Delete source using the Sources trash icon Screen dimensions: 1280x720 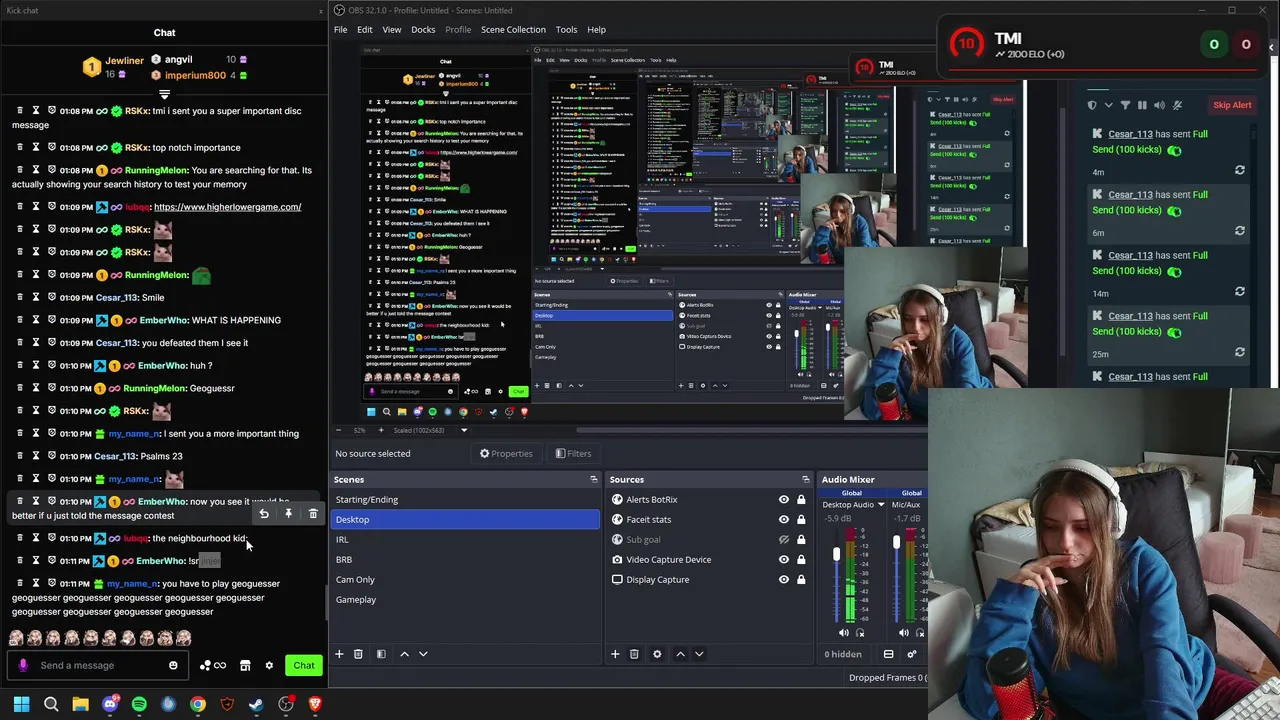click(x=634, y=654)
